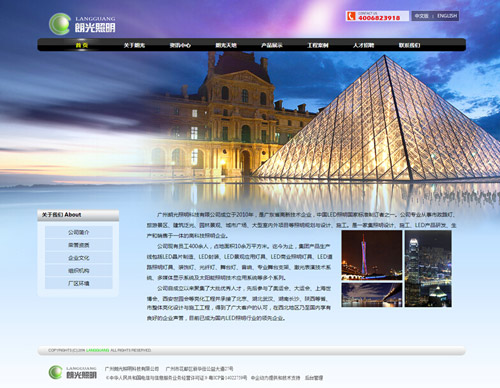Select 朗光天地 in the navigation bar
Image resolution: width=500 pixels, height=388 pixels.
click(x=226, y=45)
